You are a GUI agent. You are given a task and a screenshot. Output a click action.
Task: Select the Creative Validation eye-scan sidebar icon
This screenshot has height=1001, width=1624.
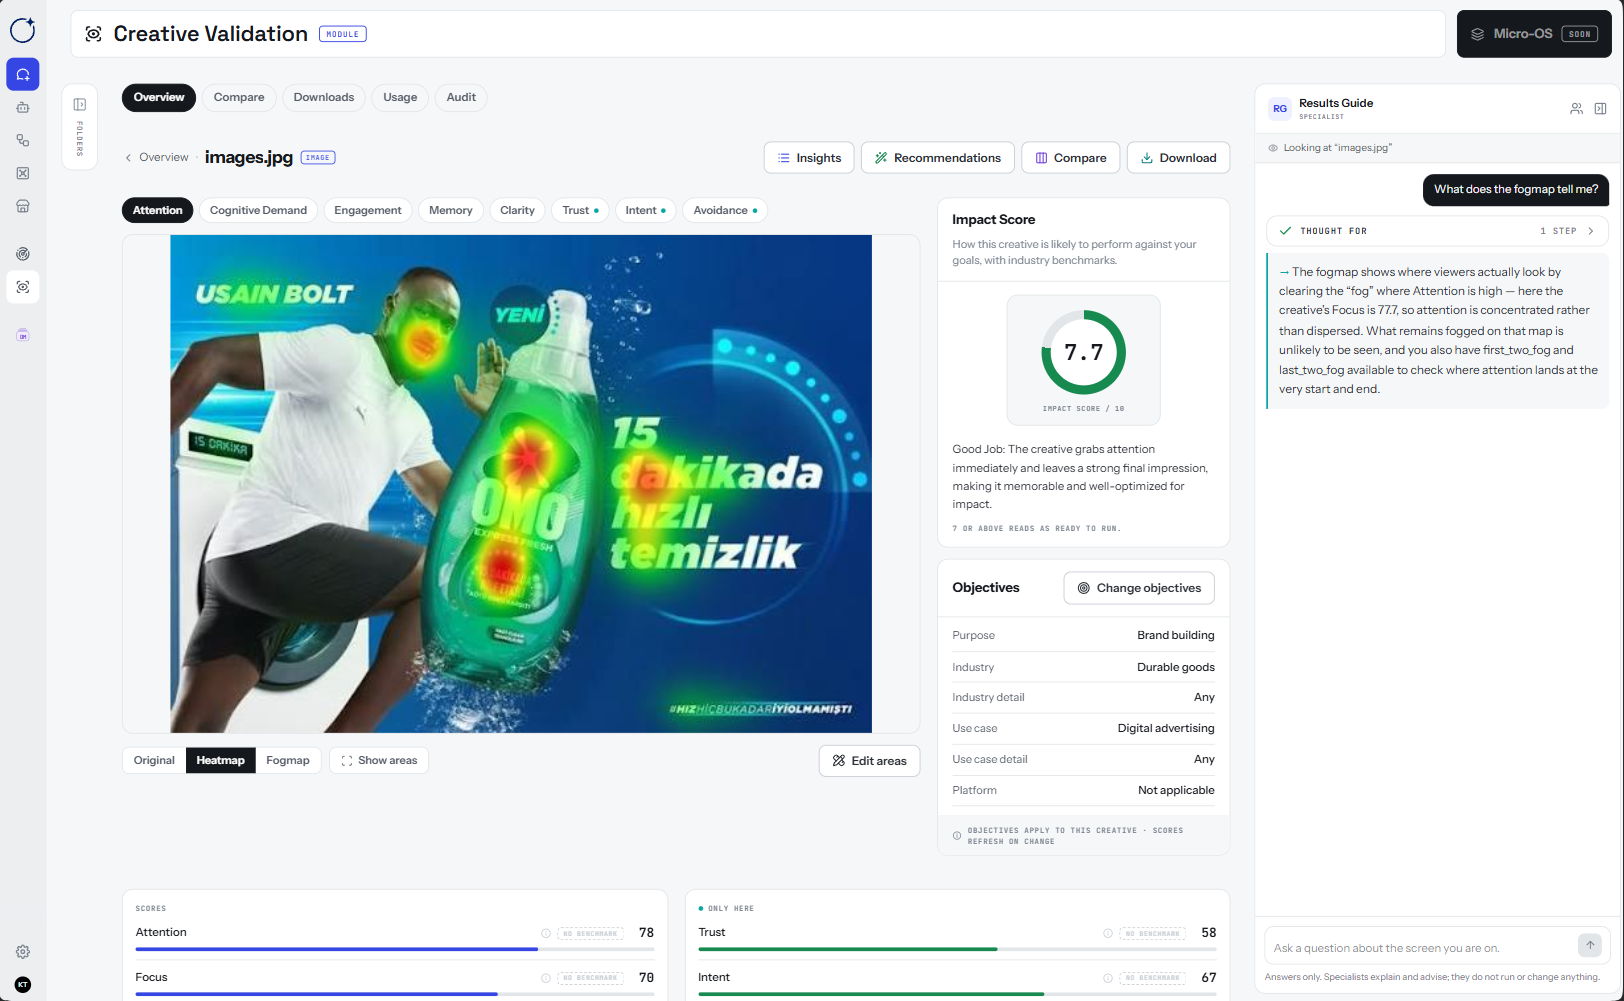[x=23, y=287]
